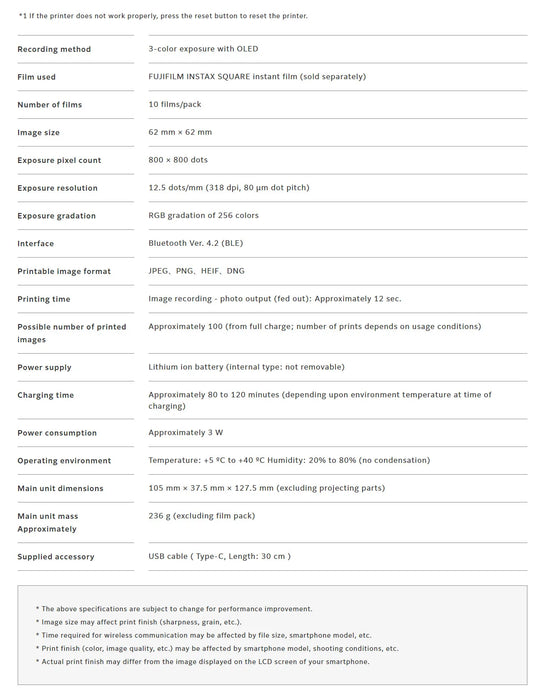Click the USB cable Type-C accessory text
The height and width of the screenshot is (700, 546).
219,556
